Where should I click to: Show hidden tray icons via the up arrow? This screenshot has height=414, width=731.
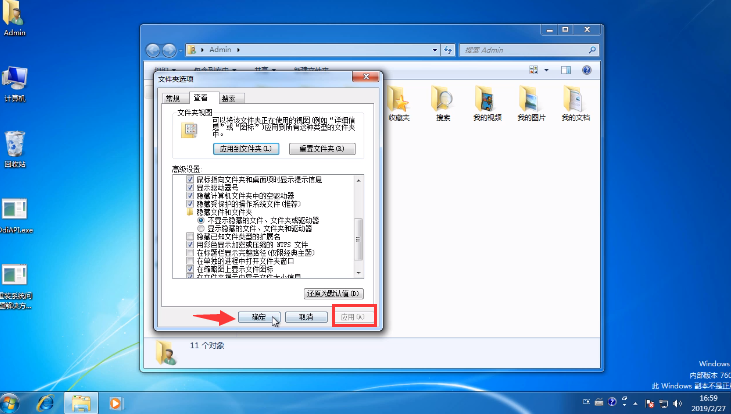click(x=635, y=404)
